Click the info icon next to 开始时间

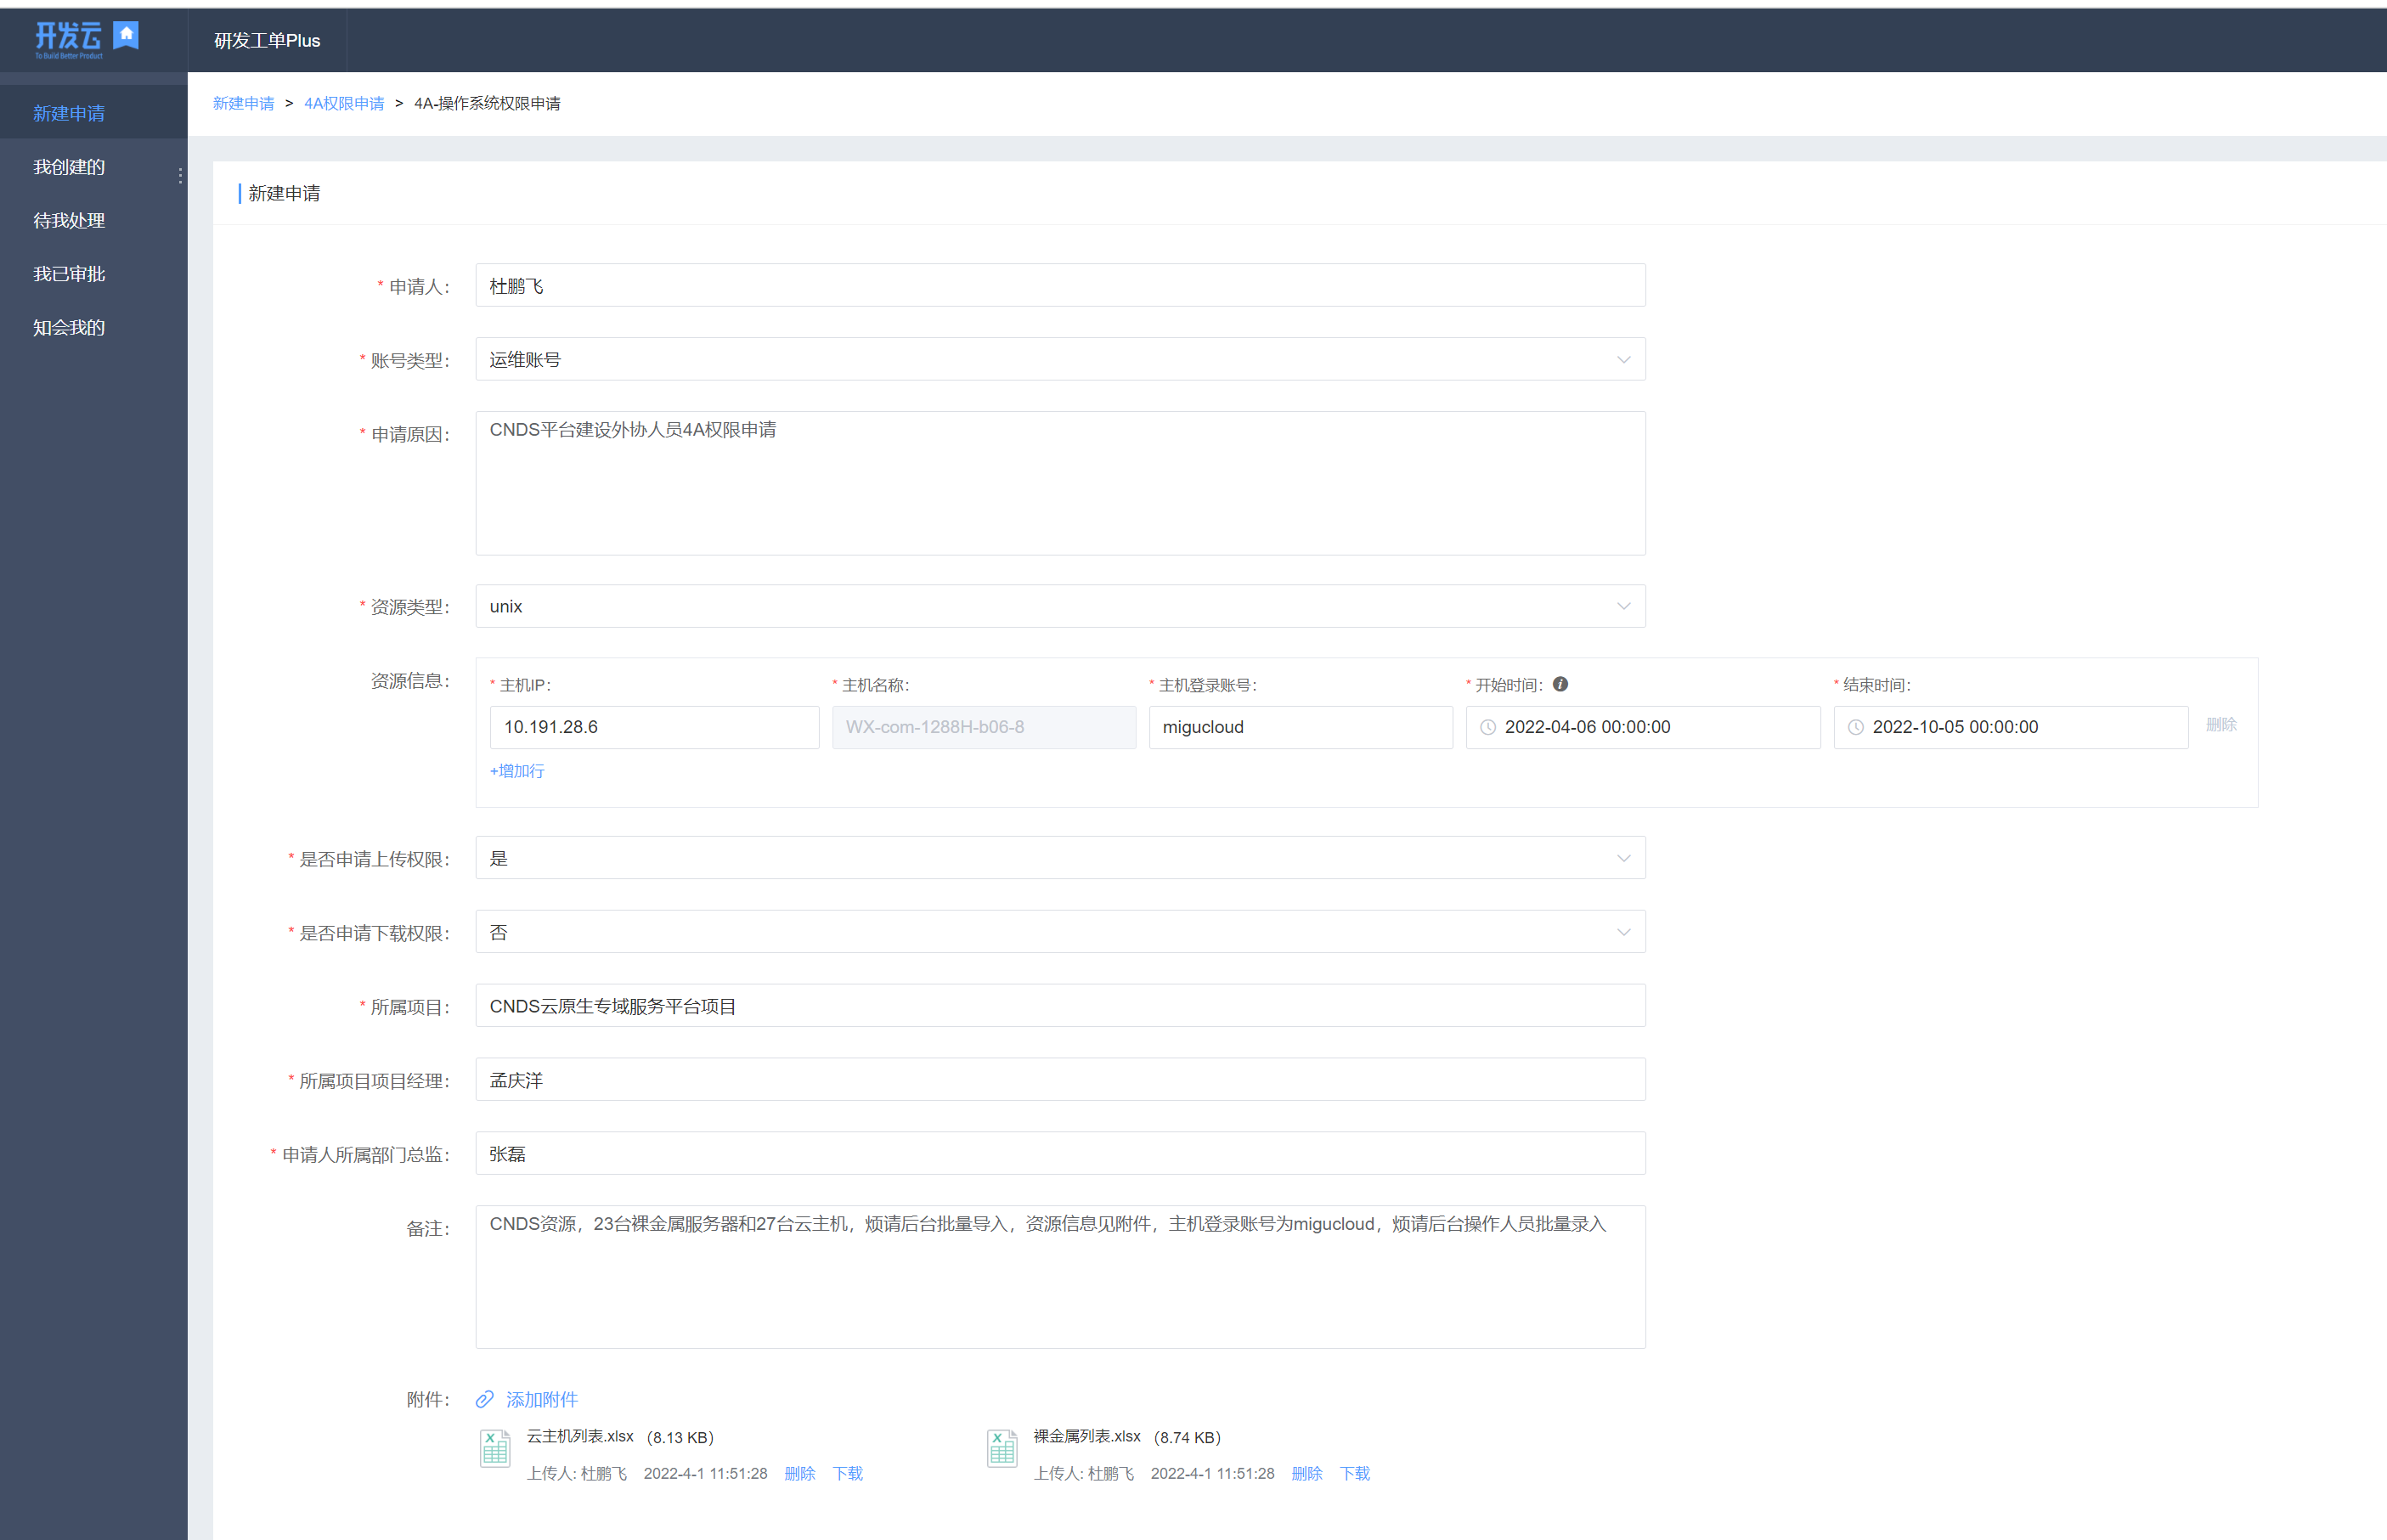pos(1560,685)
